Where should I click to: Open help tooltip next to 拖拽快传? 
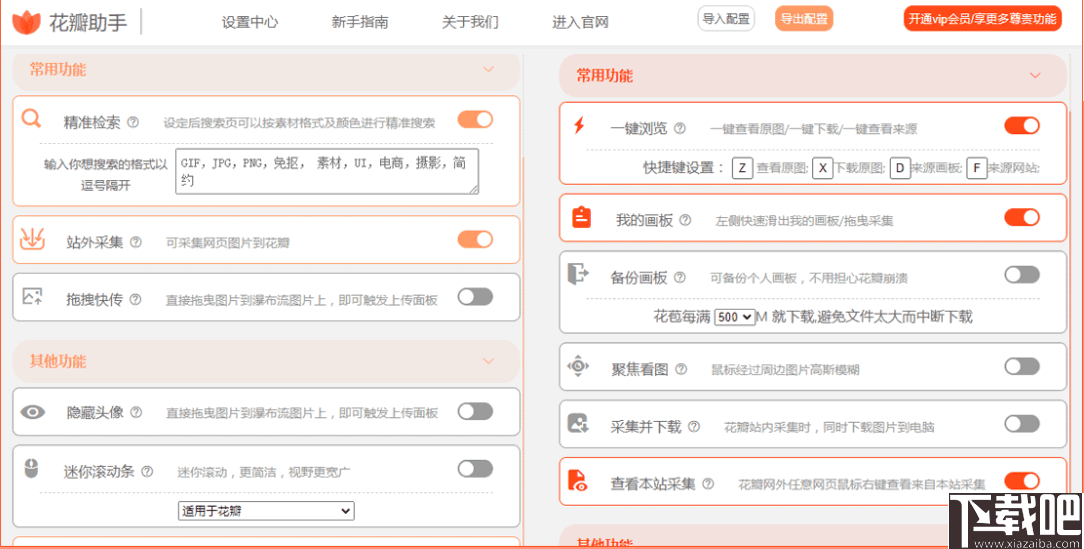tap(136, 299)
